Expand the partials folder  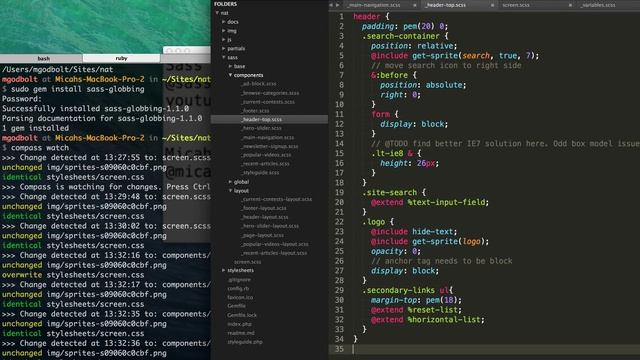click(x=224, y=49)
